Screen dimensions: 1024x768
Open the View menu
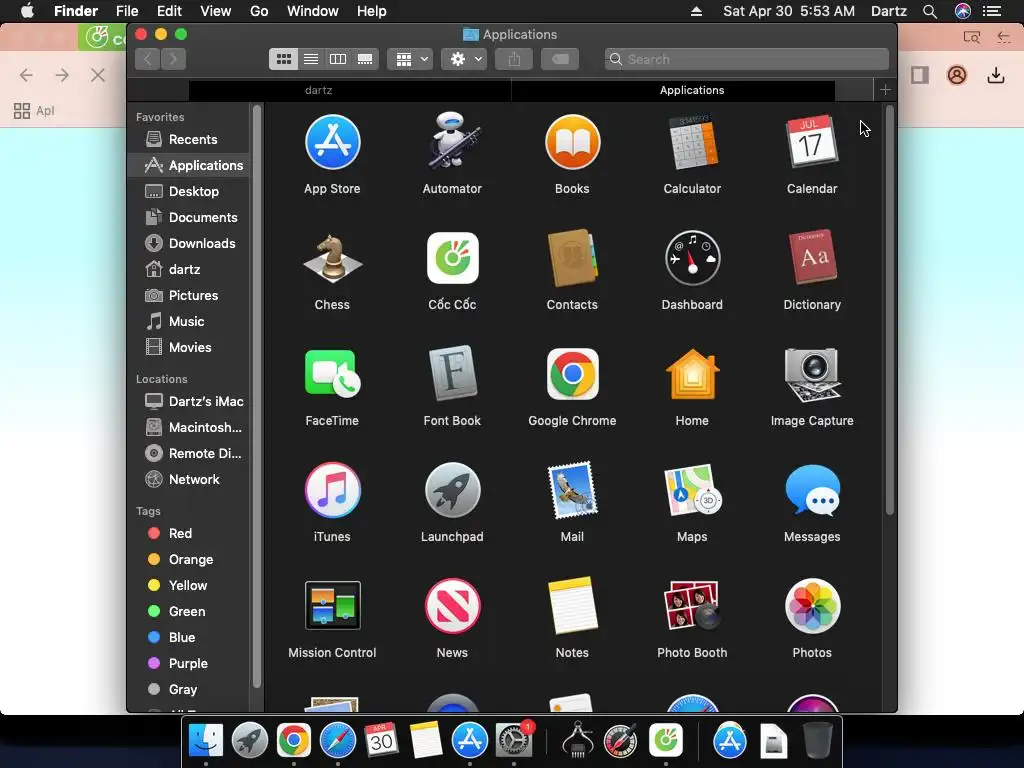(216, 11)
